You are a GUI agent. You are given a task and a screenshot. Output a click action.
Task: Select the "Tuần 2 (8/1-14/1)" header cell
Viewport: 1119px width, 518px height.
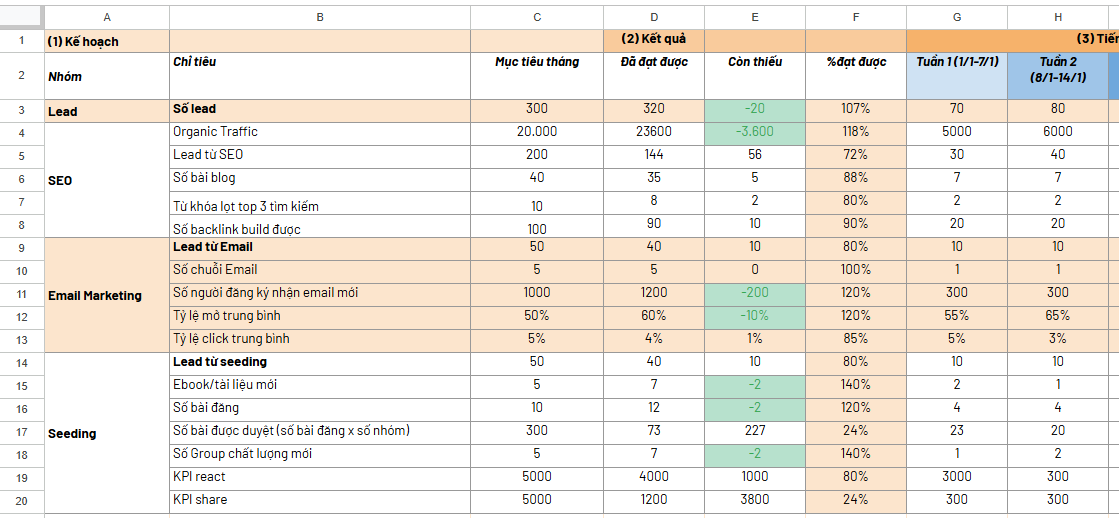tap(1057, 69)
